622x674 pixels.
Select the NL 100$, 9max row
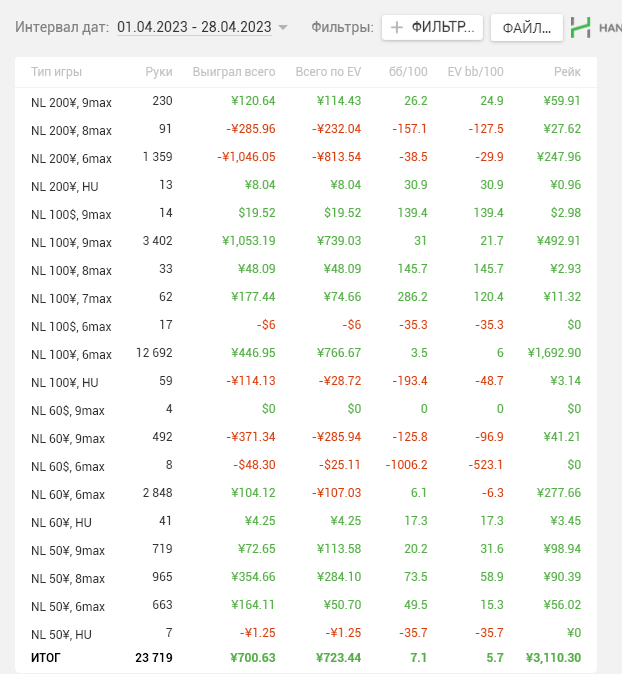pos(306,213)
